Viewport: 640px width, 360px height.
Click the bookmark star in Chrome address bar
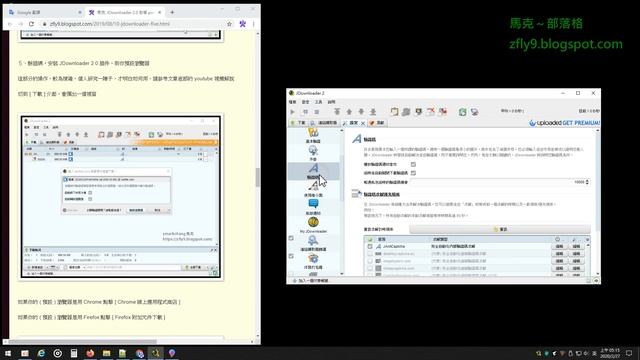(x=229, y=24)
